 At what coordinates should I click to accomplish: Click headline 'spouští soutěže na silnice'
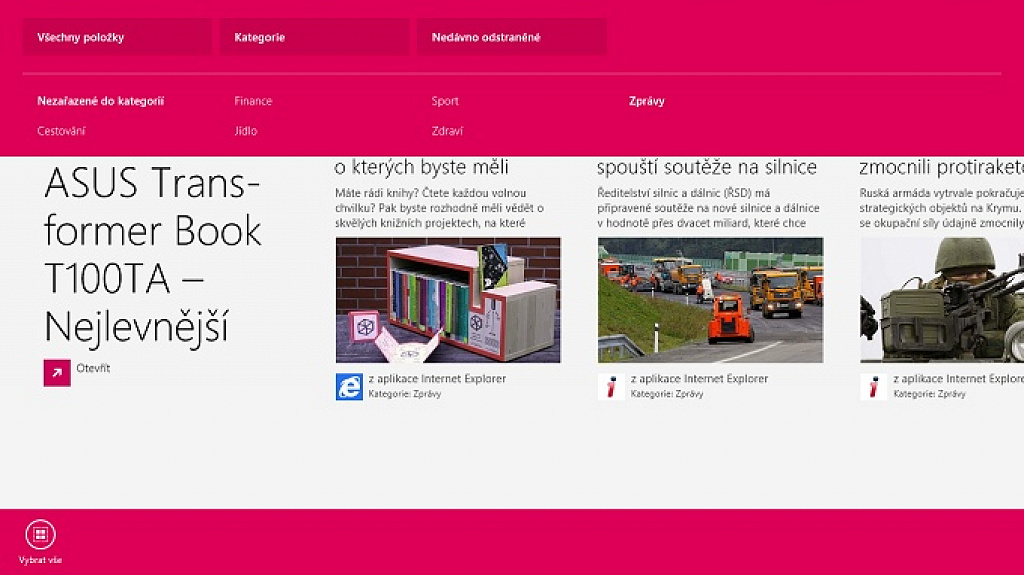[707, 167]
